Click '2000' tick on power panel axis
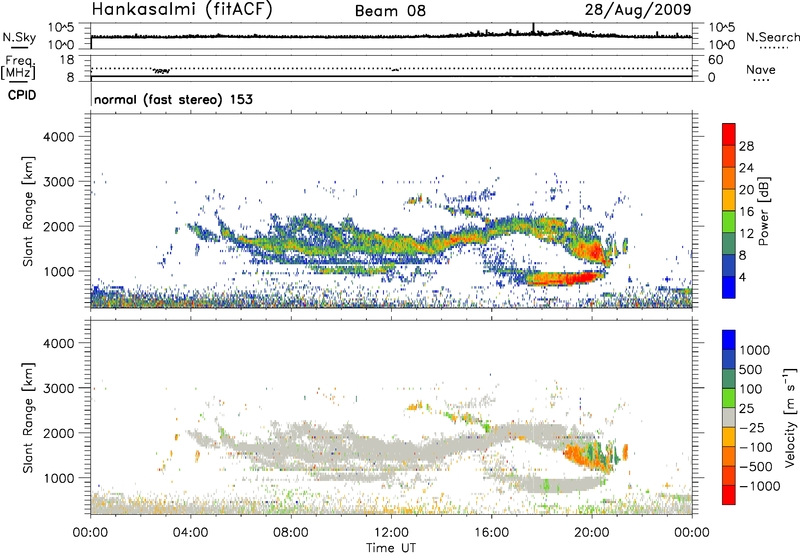This screenshot has height=554, width=800. (x=59, y=226)
